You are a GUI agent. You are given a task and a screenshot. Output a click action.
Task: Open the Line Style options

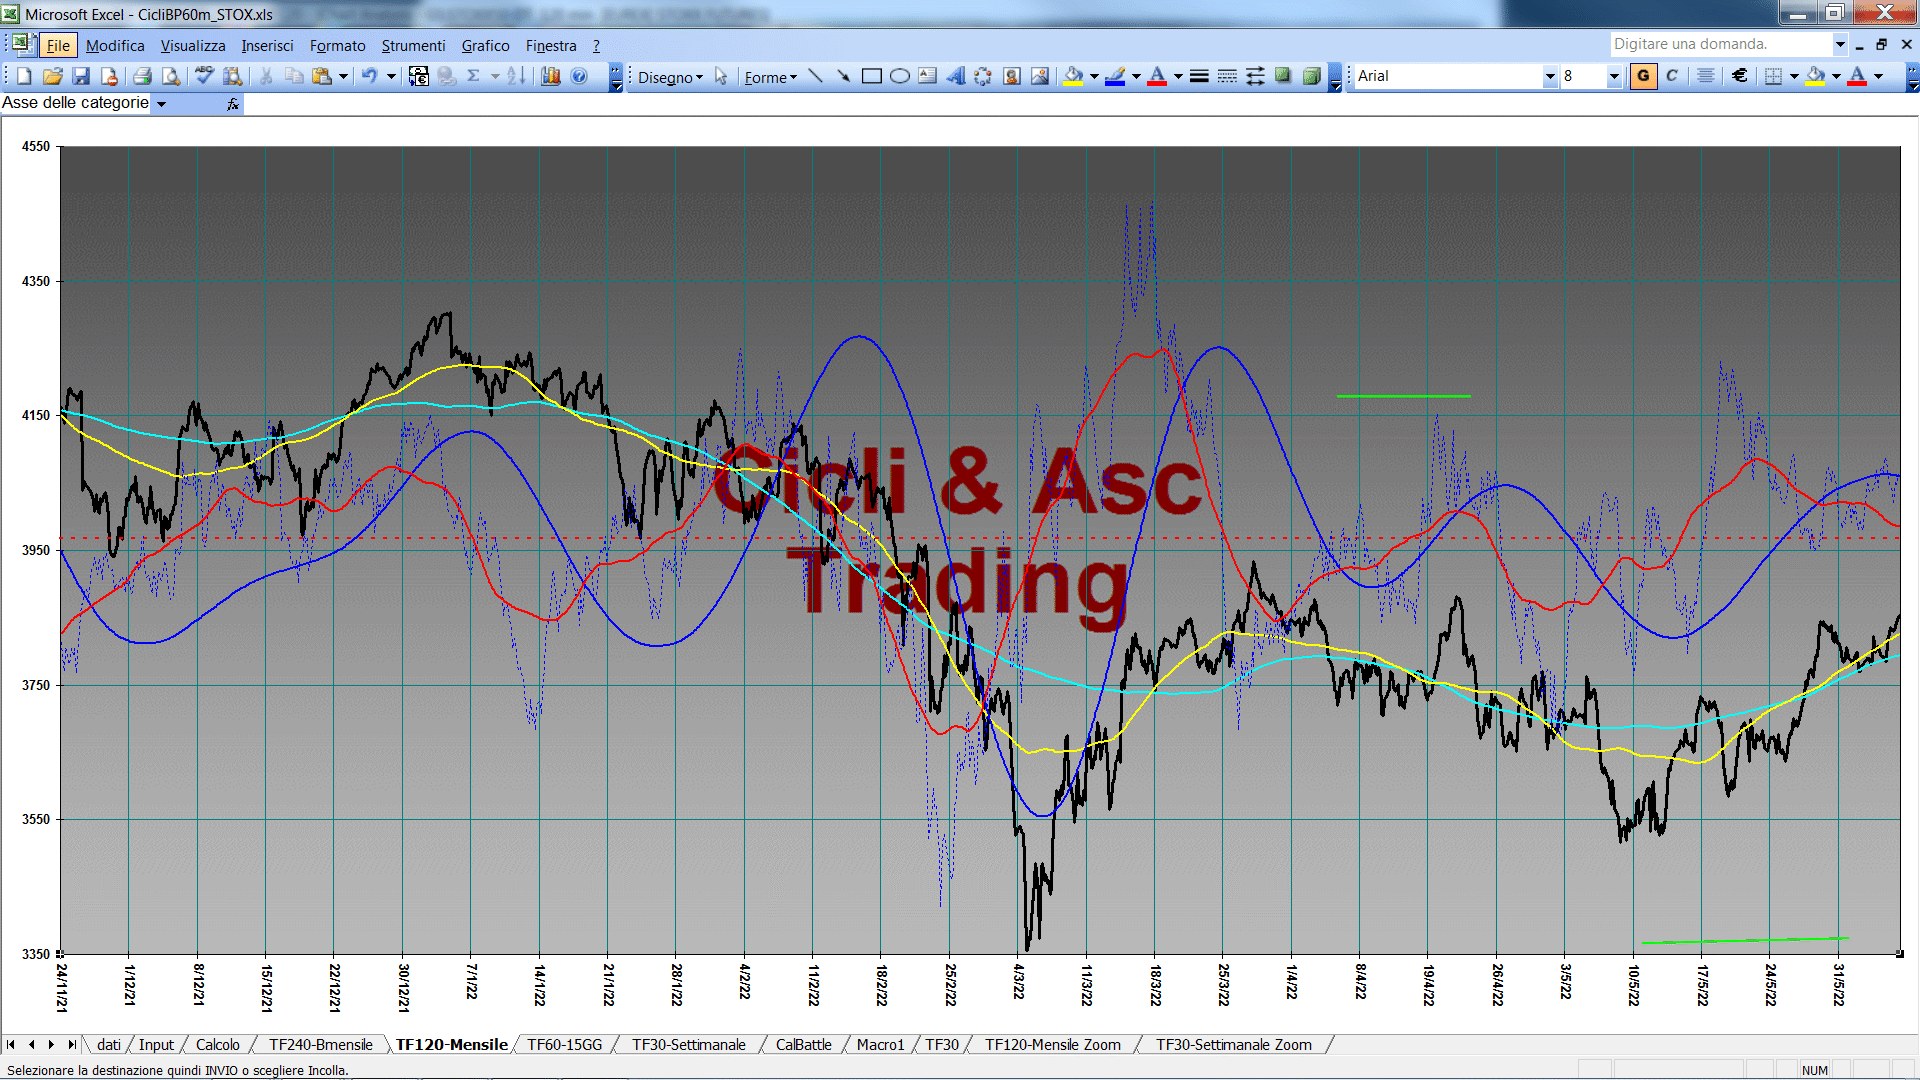pyautogui.click(x=1199, y=76)
